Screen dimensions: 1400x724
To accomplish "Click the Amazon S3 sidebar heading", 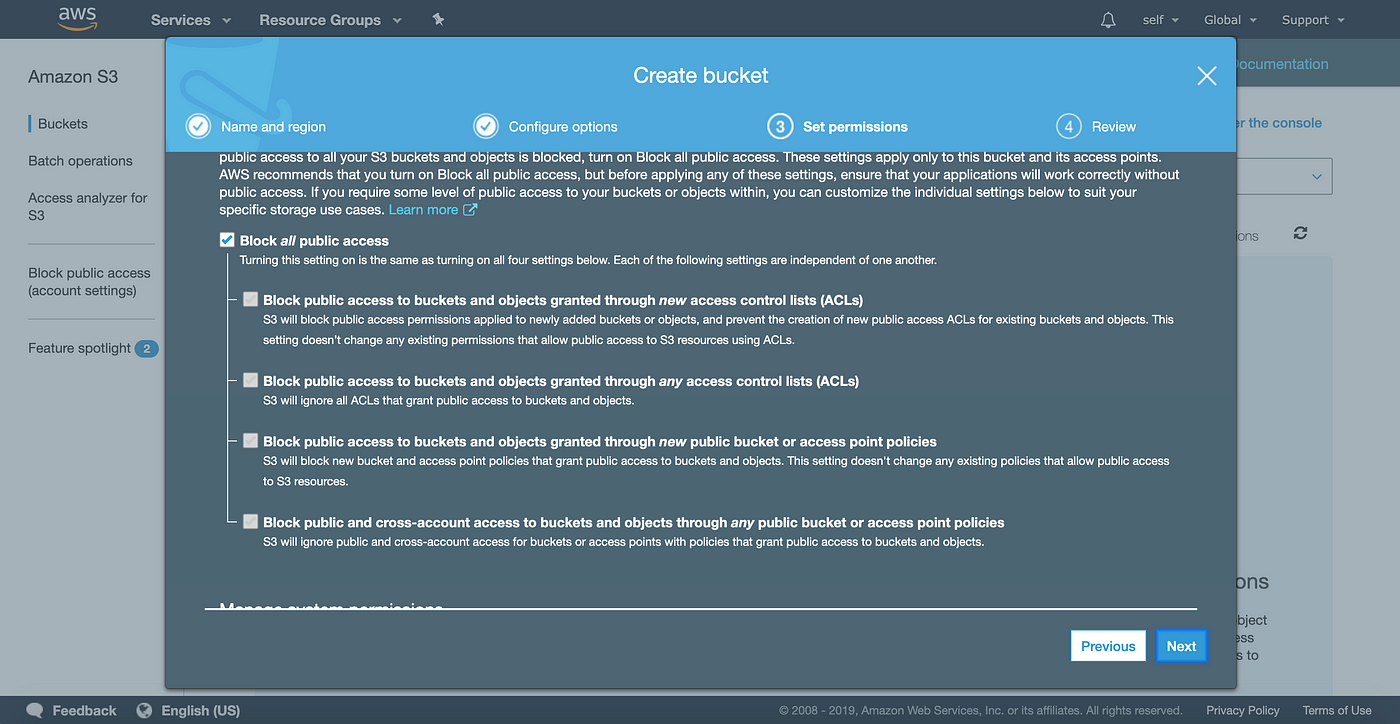I will [73, 77].
